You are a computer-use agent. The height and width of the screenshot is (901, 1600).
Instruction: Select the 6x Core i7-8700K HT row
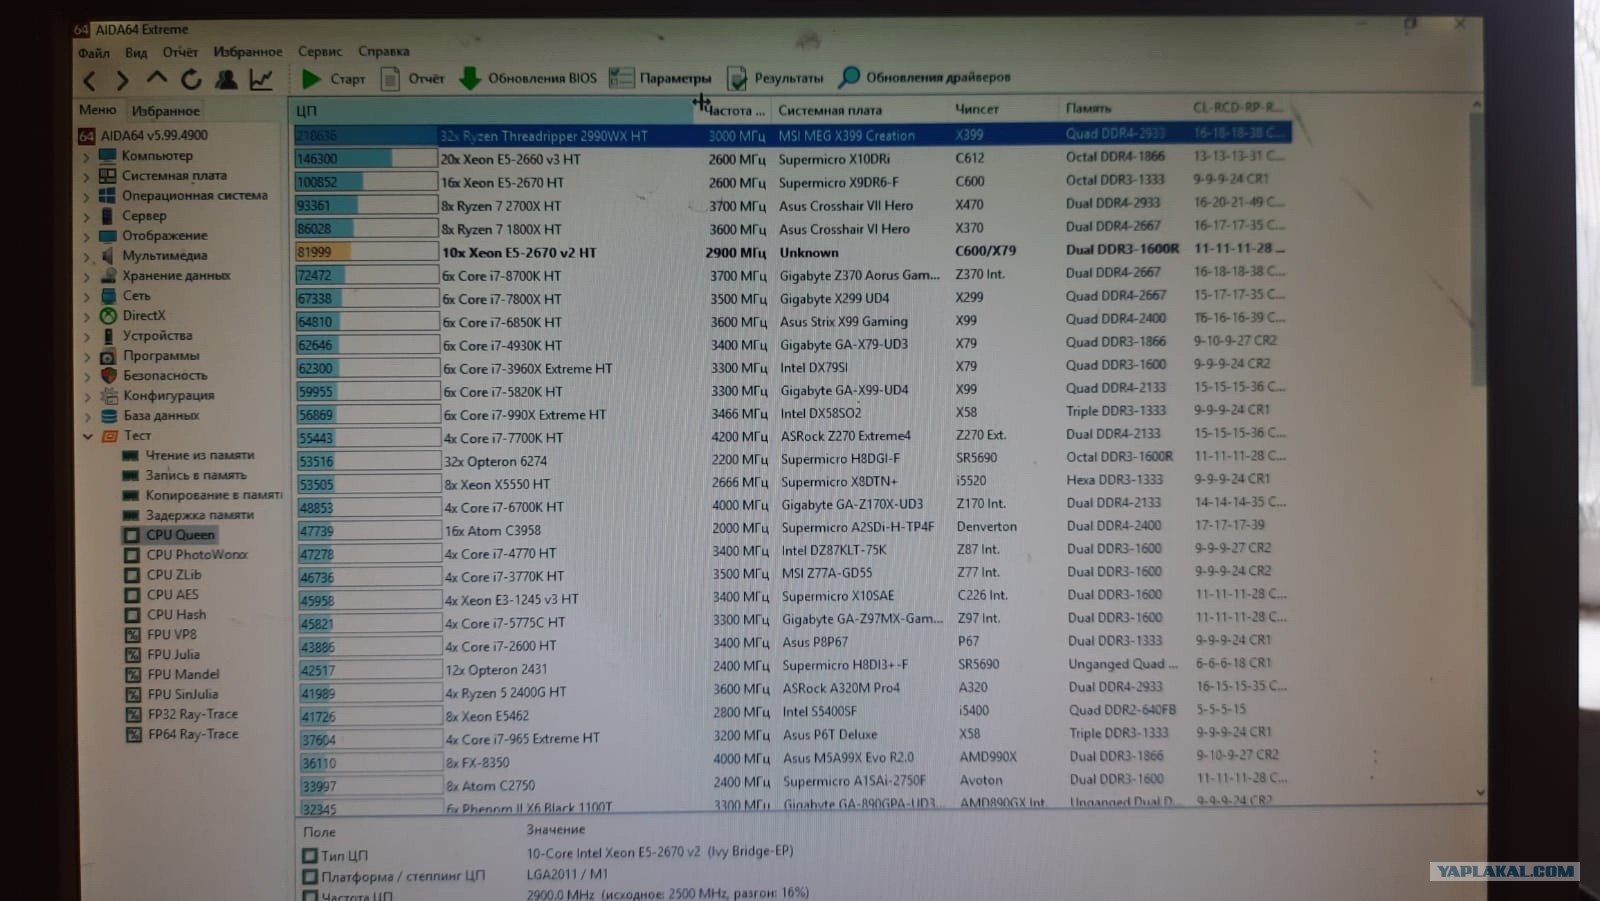click(x=792, y=275)
